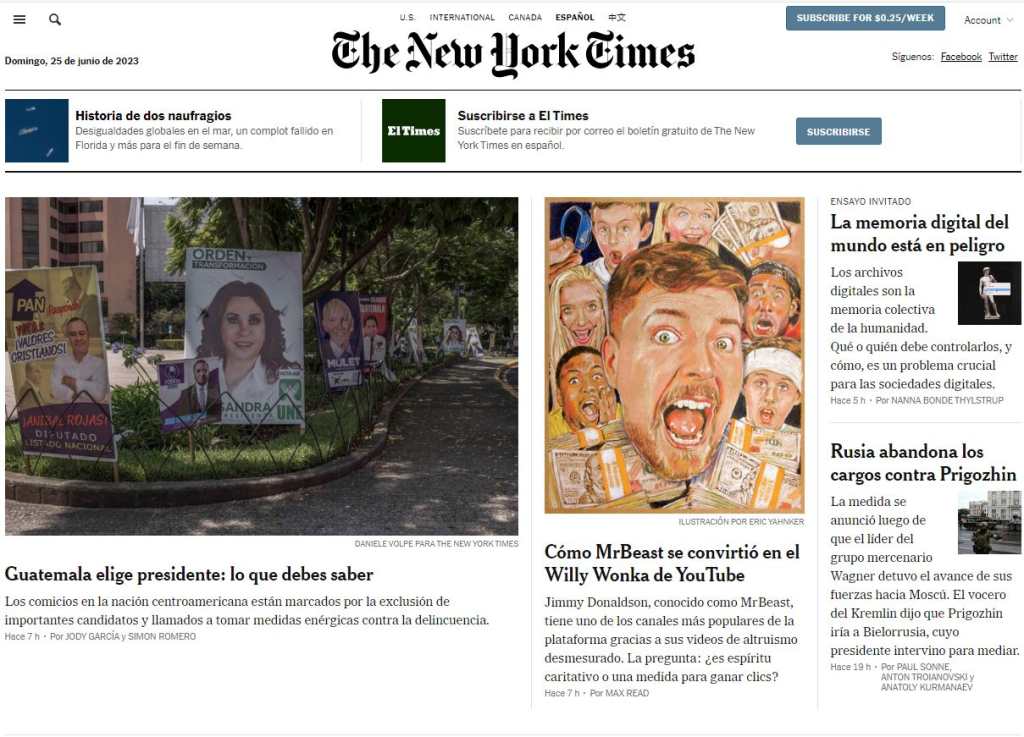This screenshot has height=737, width=1024.
Task: Read Guatemala elige presidente headline
Action: coord(189,574)
